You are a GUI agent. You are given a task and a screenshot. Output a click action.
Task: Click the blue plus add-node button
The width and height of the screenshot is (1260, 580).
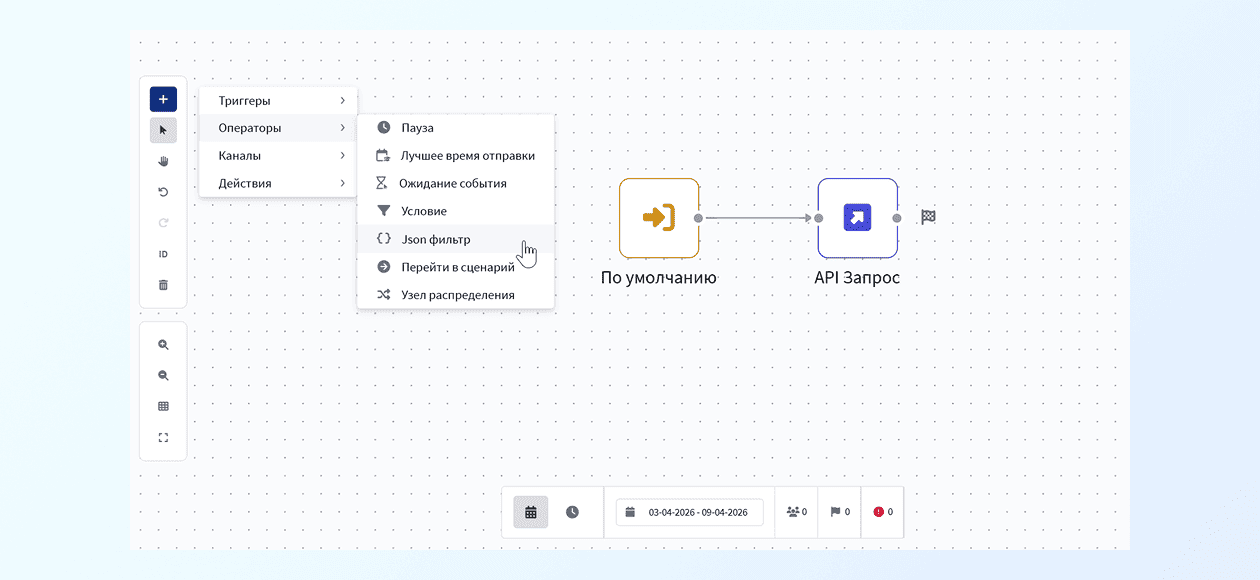pos(163,100)
